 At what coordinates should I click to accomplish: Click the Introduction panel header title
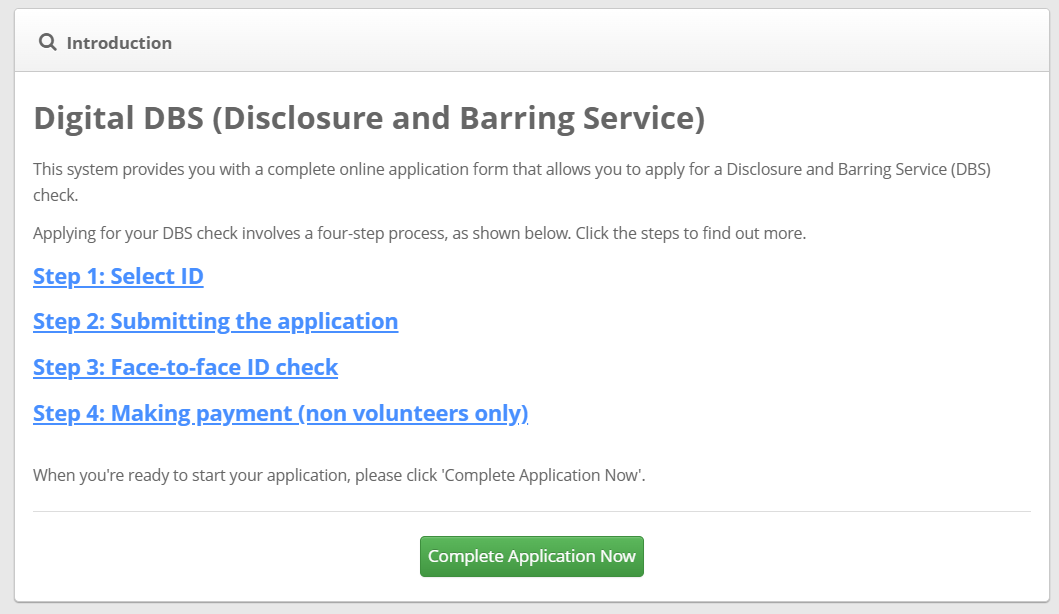click(119, 43)
